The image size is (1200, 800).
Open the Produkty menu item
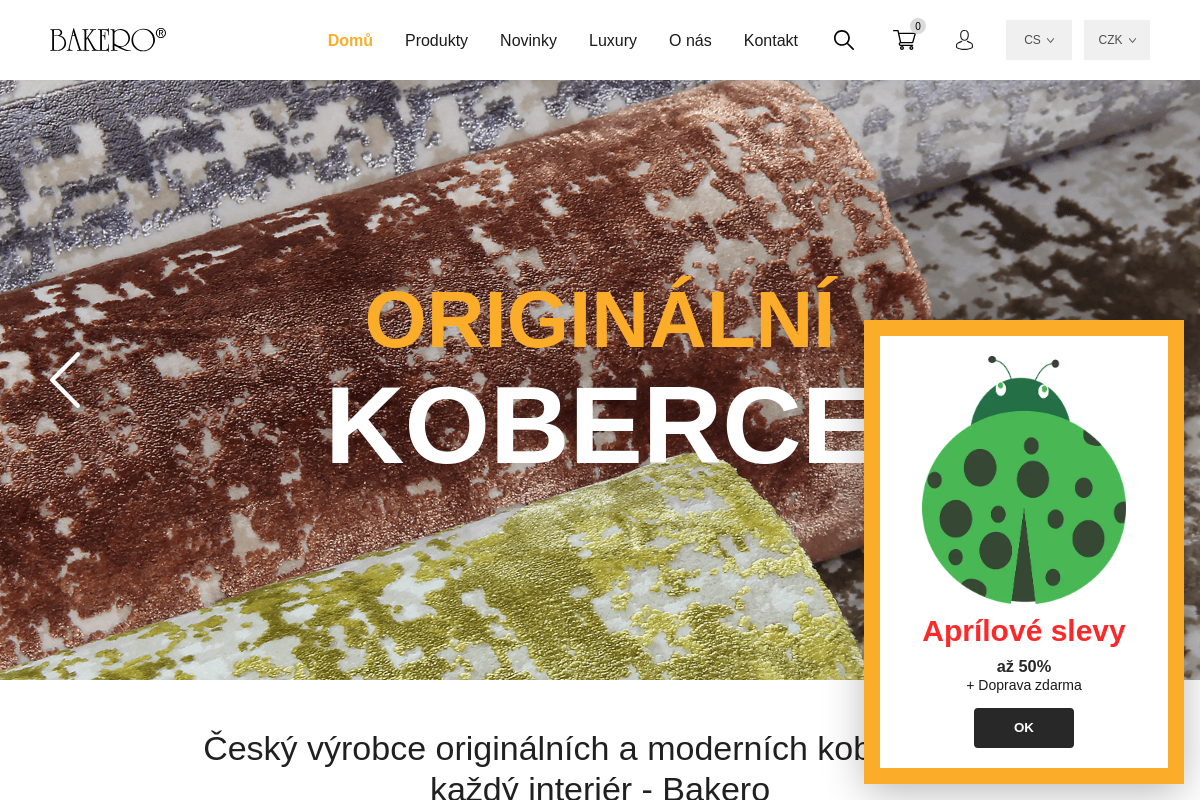pos(436,41)
